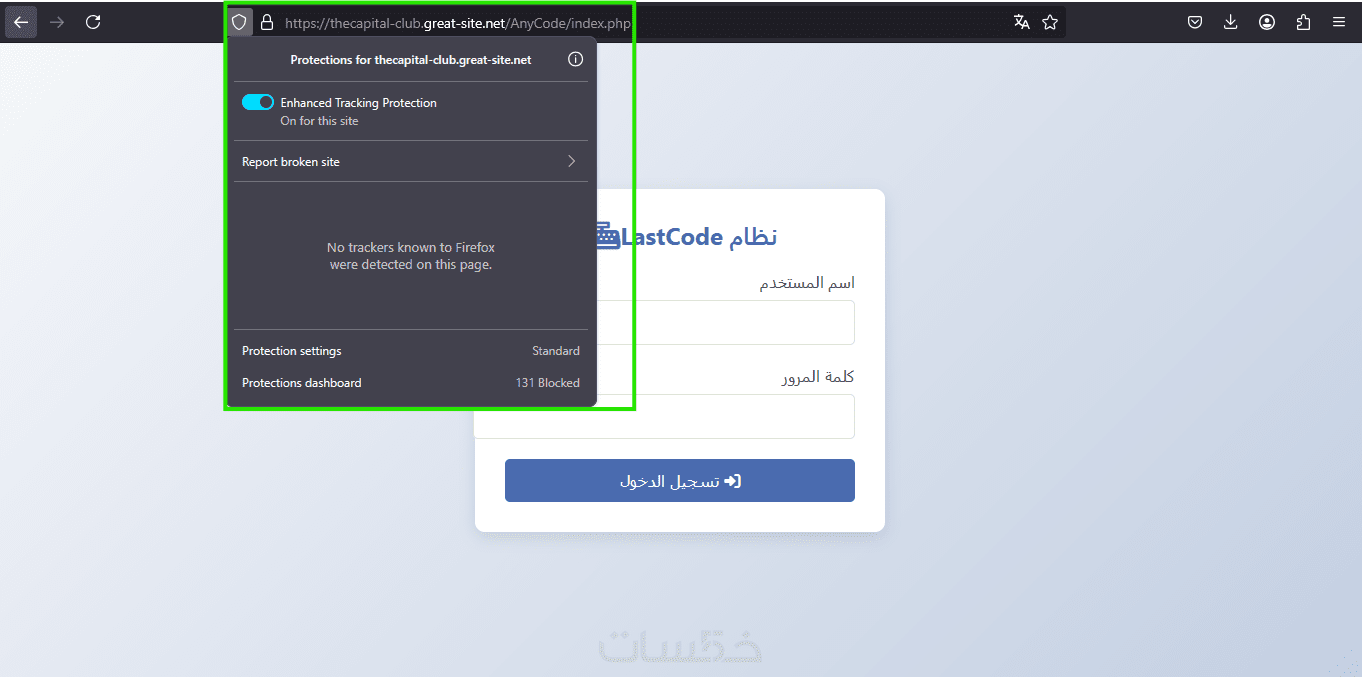The image size is (1362, 677).
Task: Open the hamburger application menu
Action: [x=1339, y=22]
